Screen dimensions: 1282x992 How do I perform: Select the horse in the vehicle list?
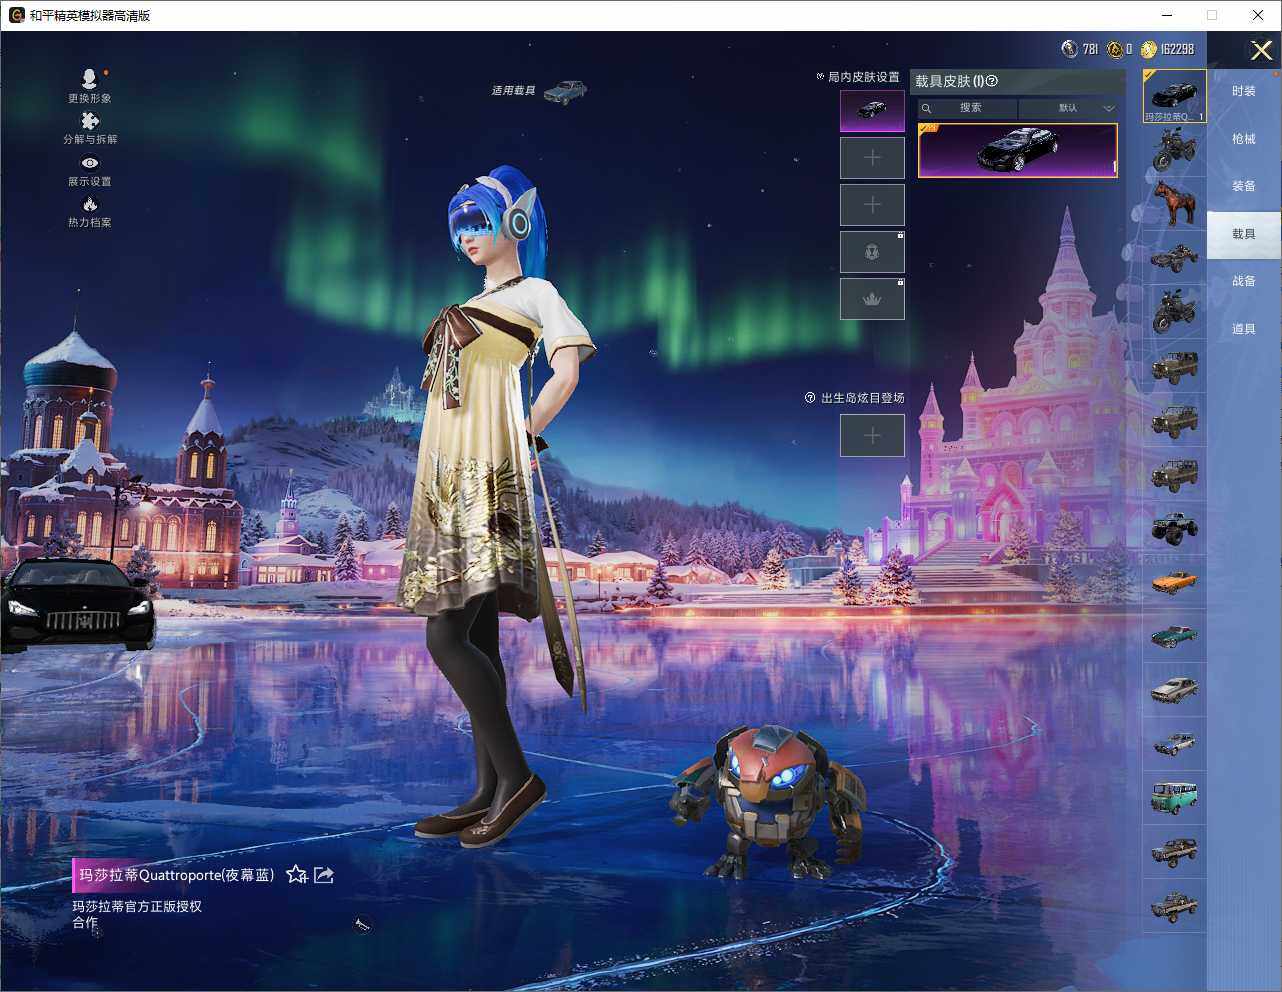coord(1174,202)
